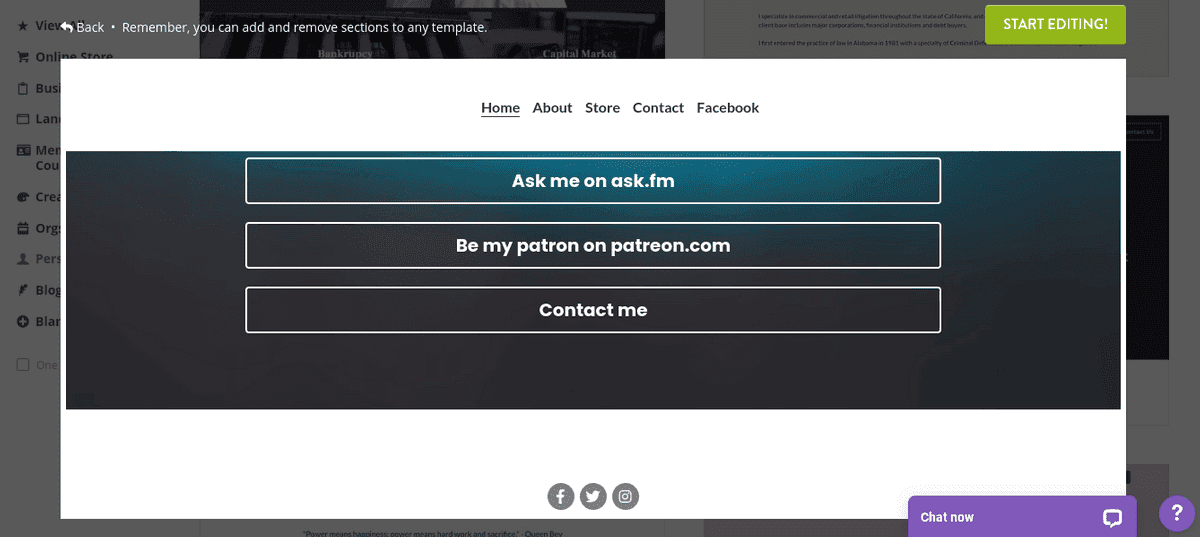Viewport: 1200px width, 537px height.
Task: Open the Store navigation item
Action: (x=602, y=108)
